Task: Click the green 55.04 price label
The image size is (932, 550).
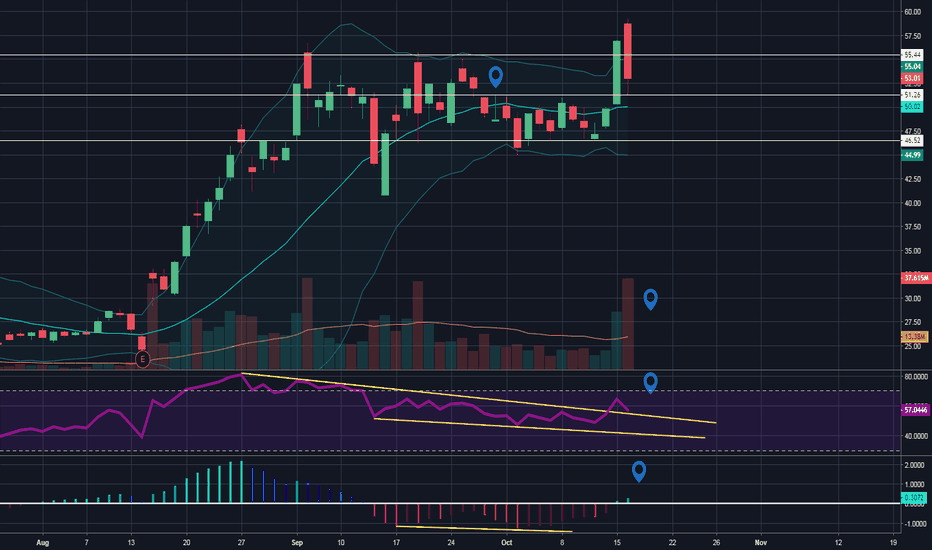Action: coord(912,67)
